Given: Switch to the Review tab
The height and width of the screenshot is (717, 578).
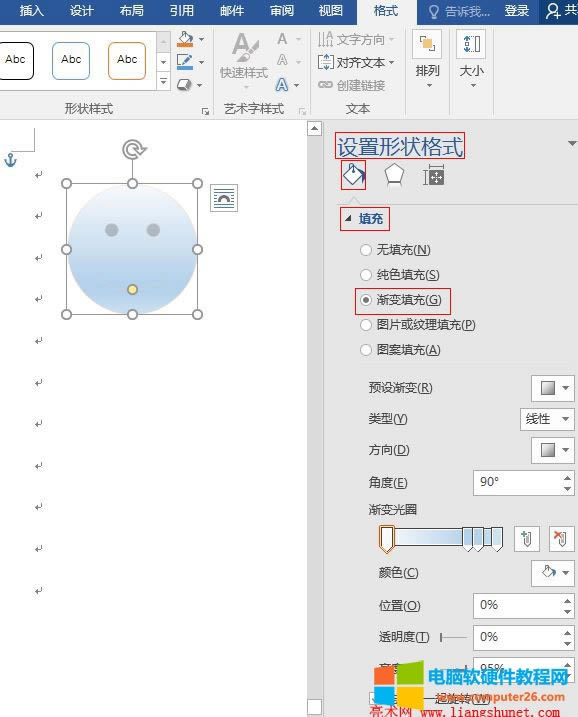Looking at the screenshot, I should (x=282, y=11).
